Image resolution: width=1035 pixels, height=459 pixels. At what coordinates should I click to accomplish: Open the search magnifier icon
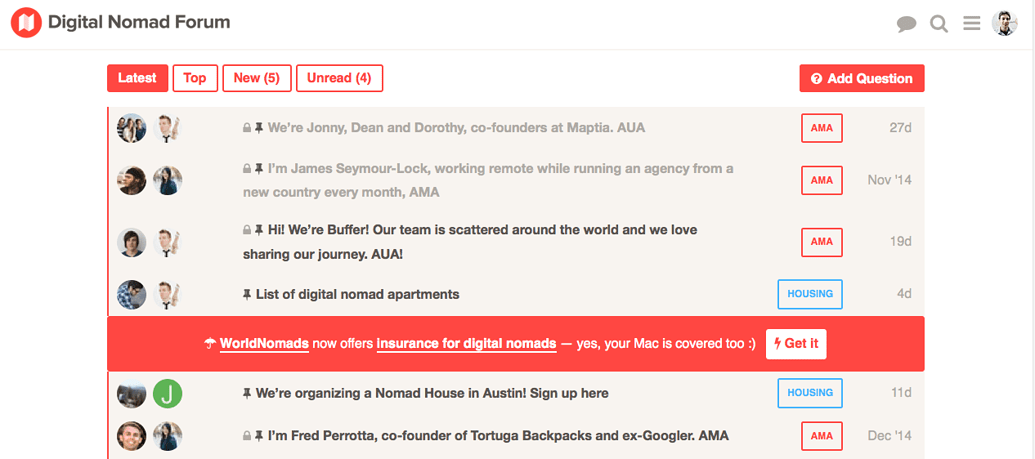[939, 23]
